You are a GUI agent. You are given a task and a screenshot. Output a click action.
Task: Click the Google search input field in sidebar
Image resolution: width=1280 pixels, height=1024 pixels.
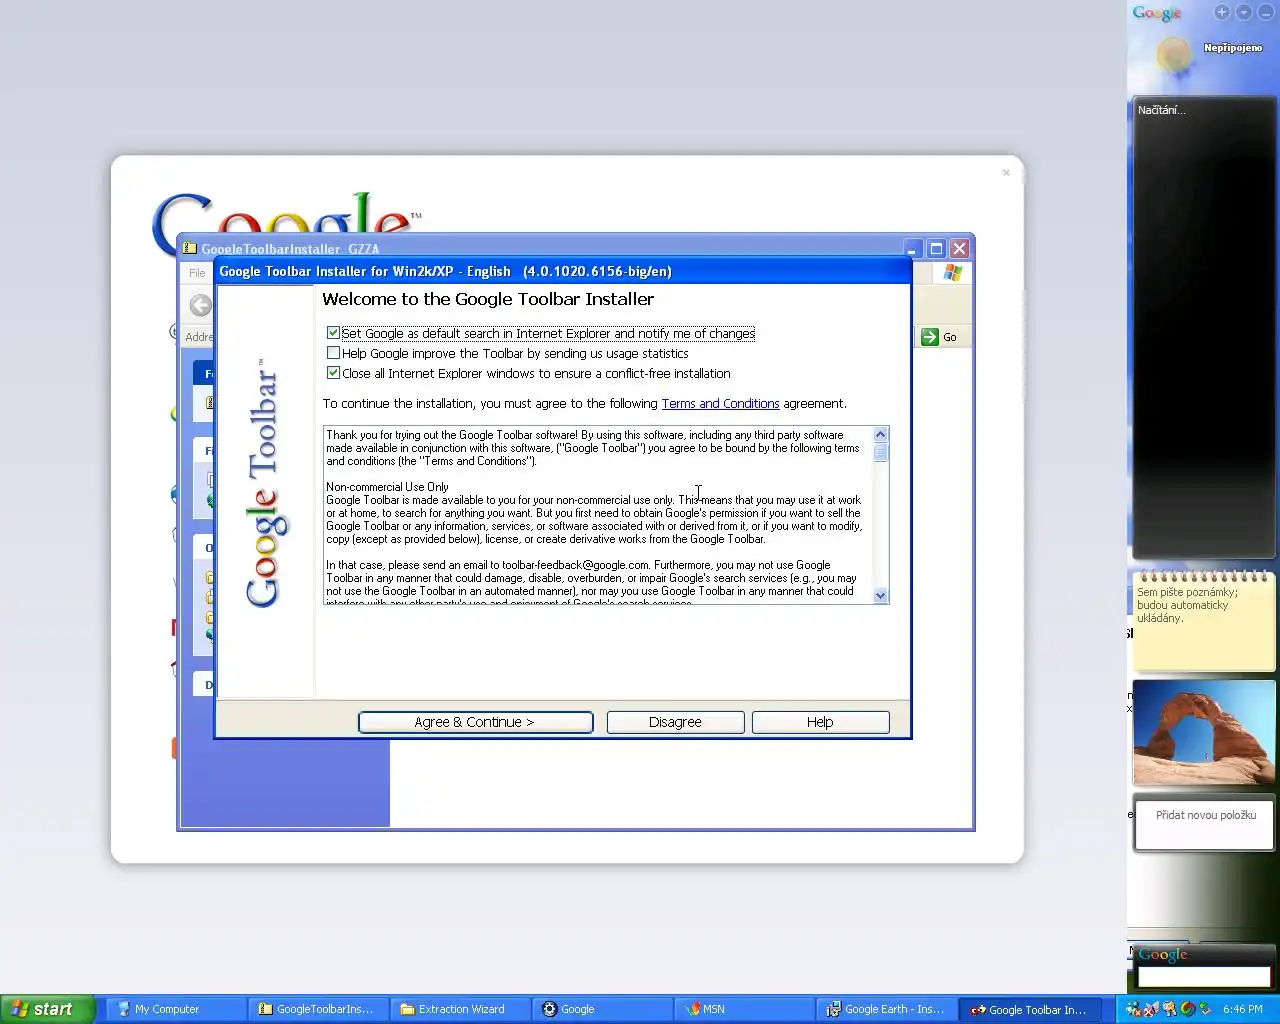point(1203,977)
